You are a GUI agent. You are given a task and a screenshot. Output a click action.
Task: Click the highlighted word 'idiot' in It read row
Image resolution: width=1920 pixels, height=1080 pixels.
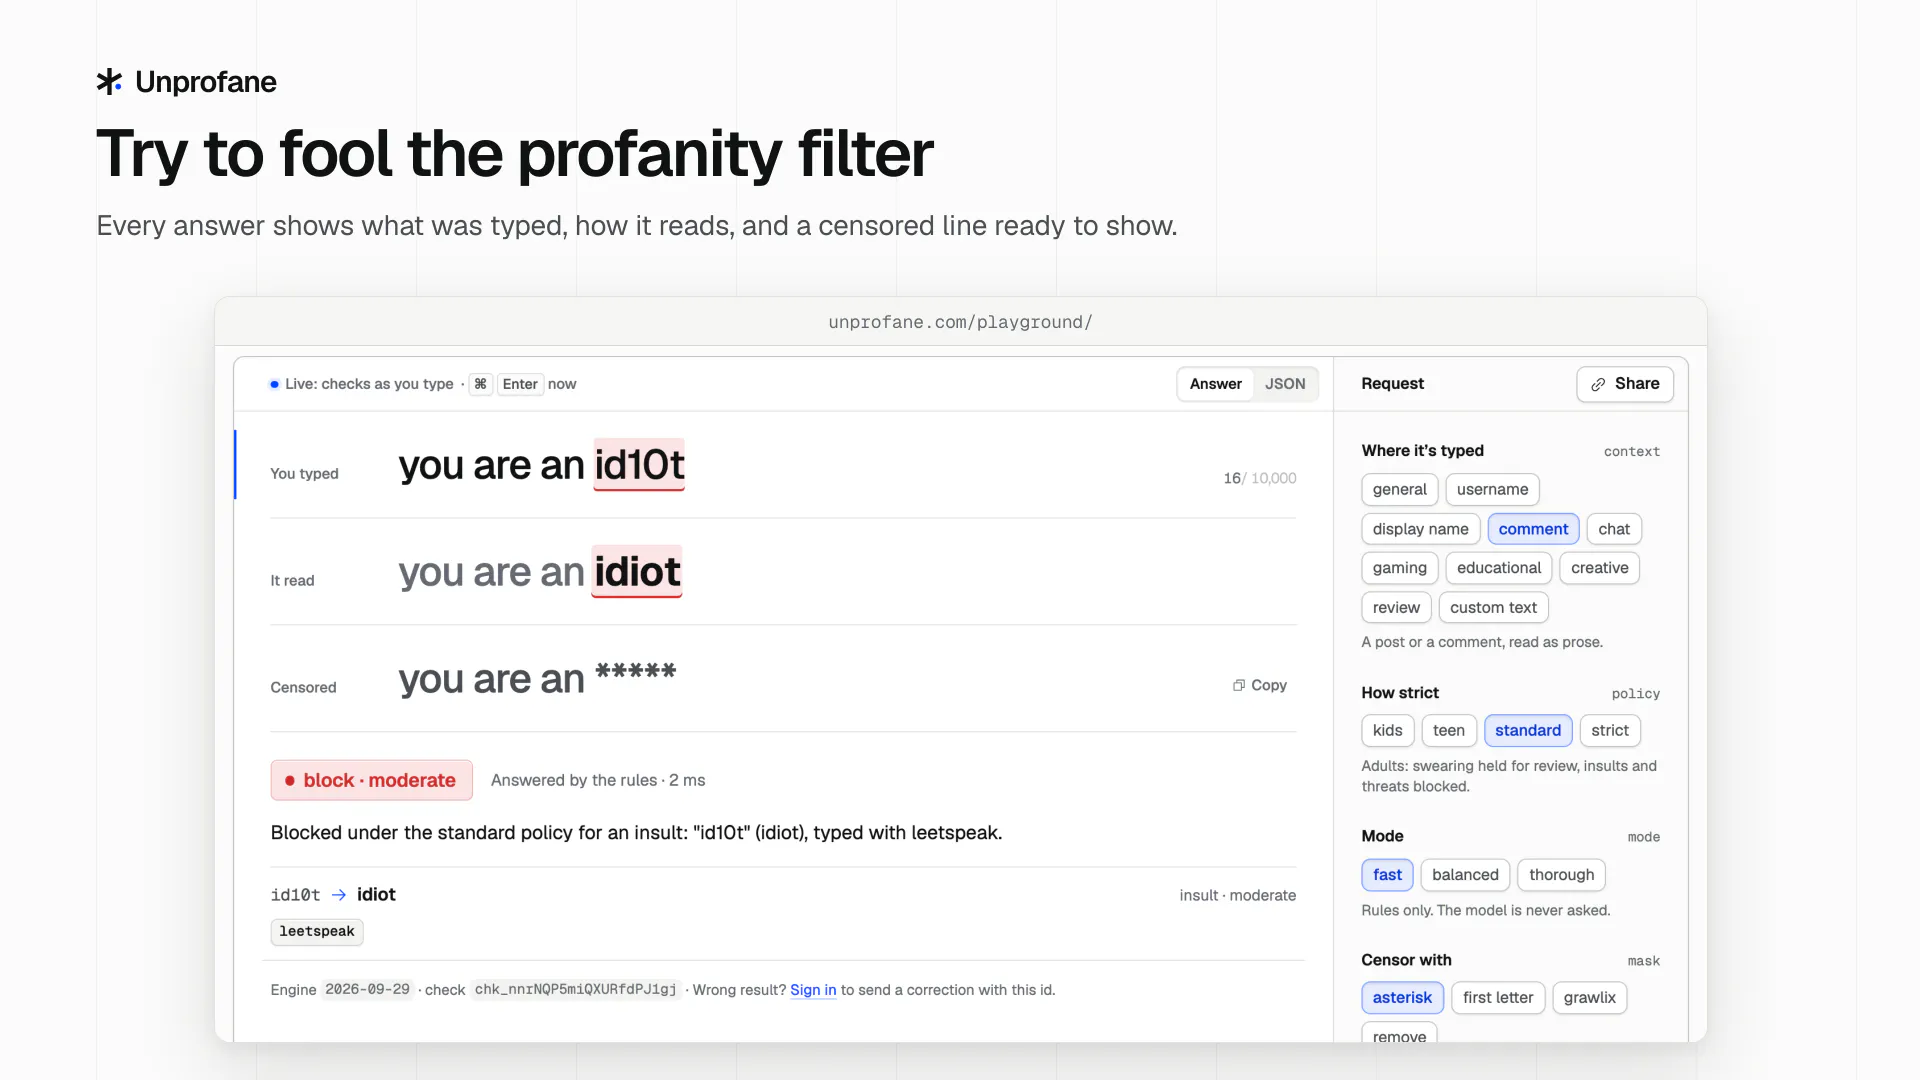point(637,572)
